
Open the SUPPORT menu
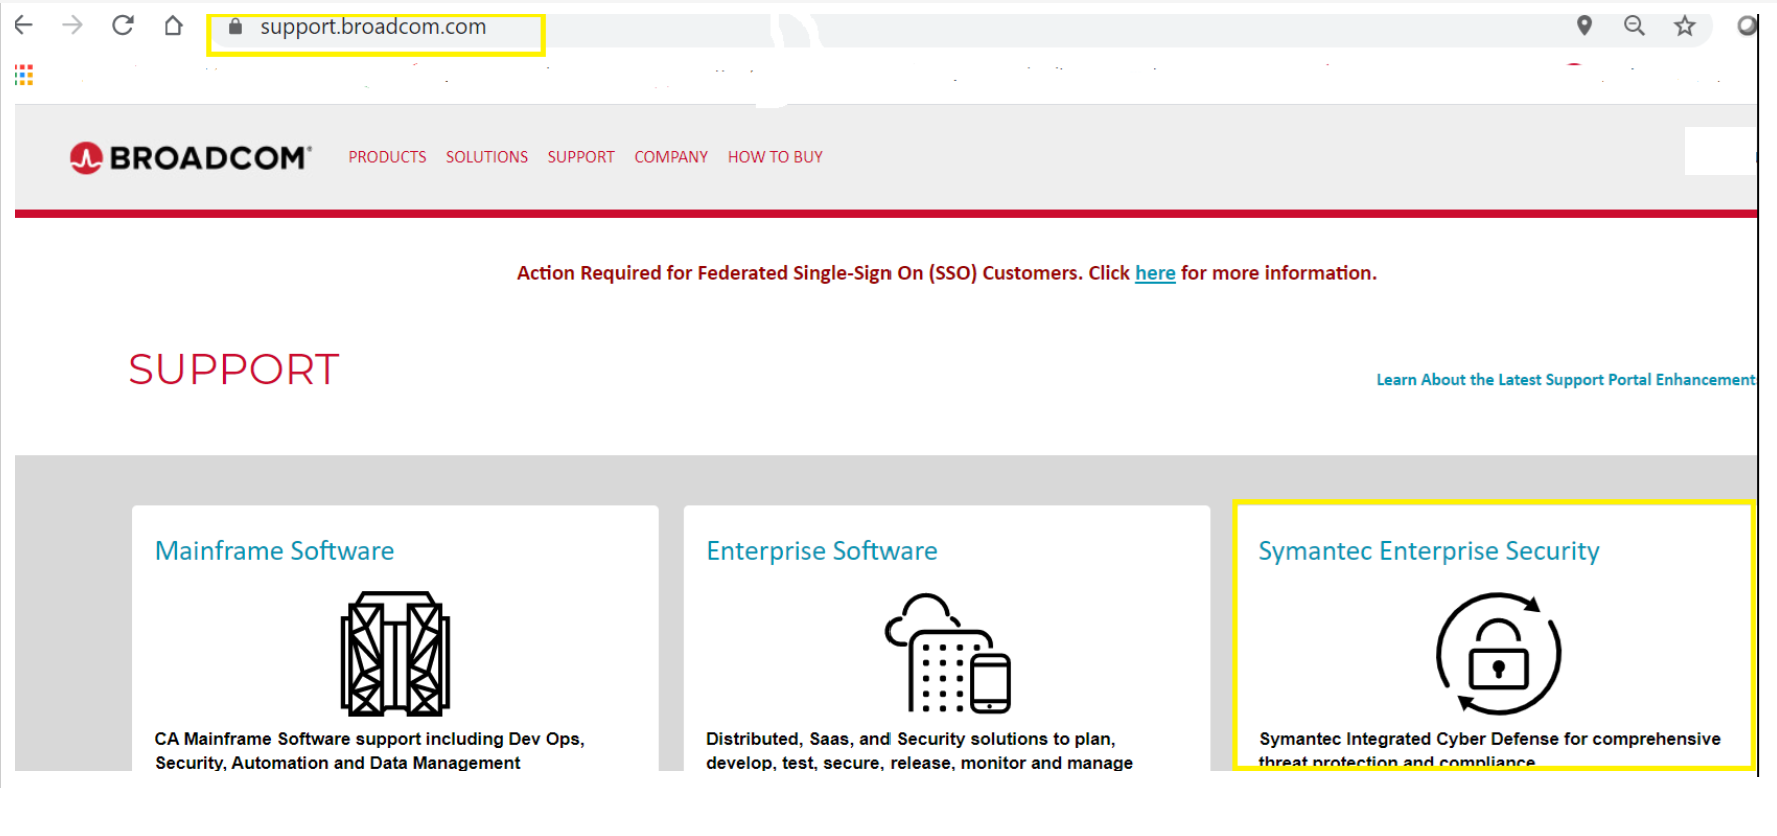(580, 157)
